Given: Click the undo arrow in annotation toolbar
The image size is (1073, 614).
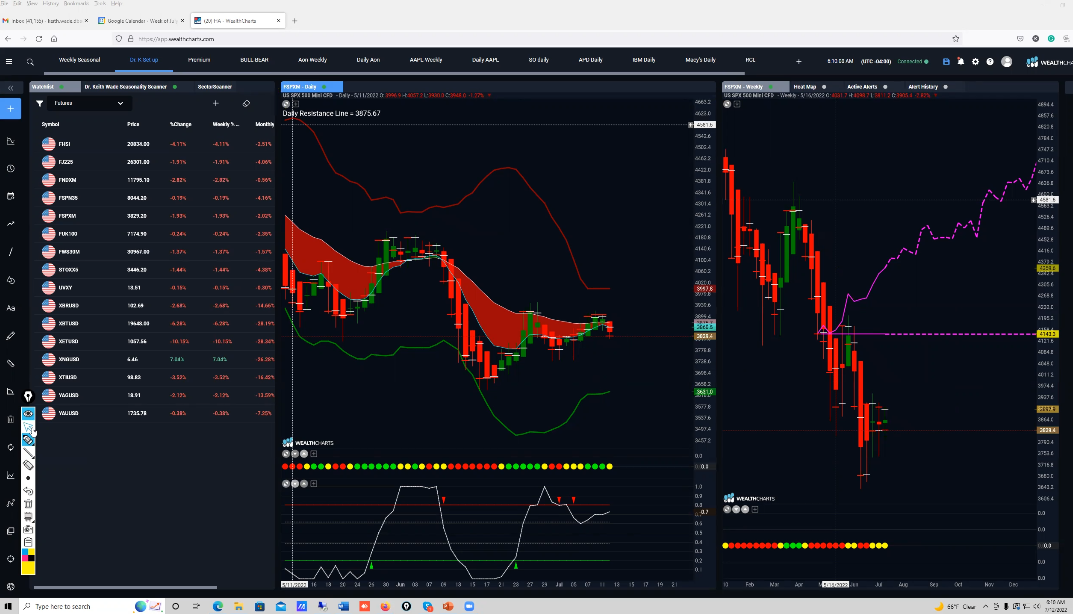Looking at the screenshot, I should coord(28,491).
